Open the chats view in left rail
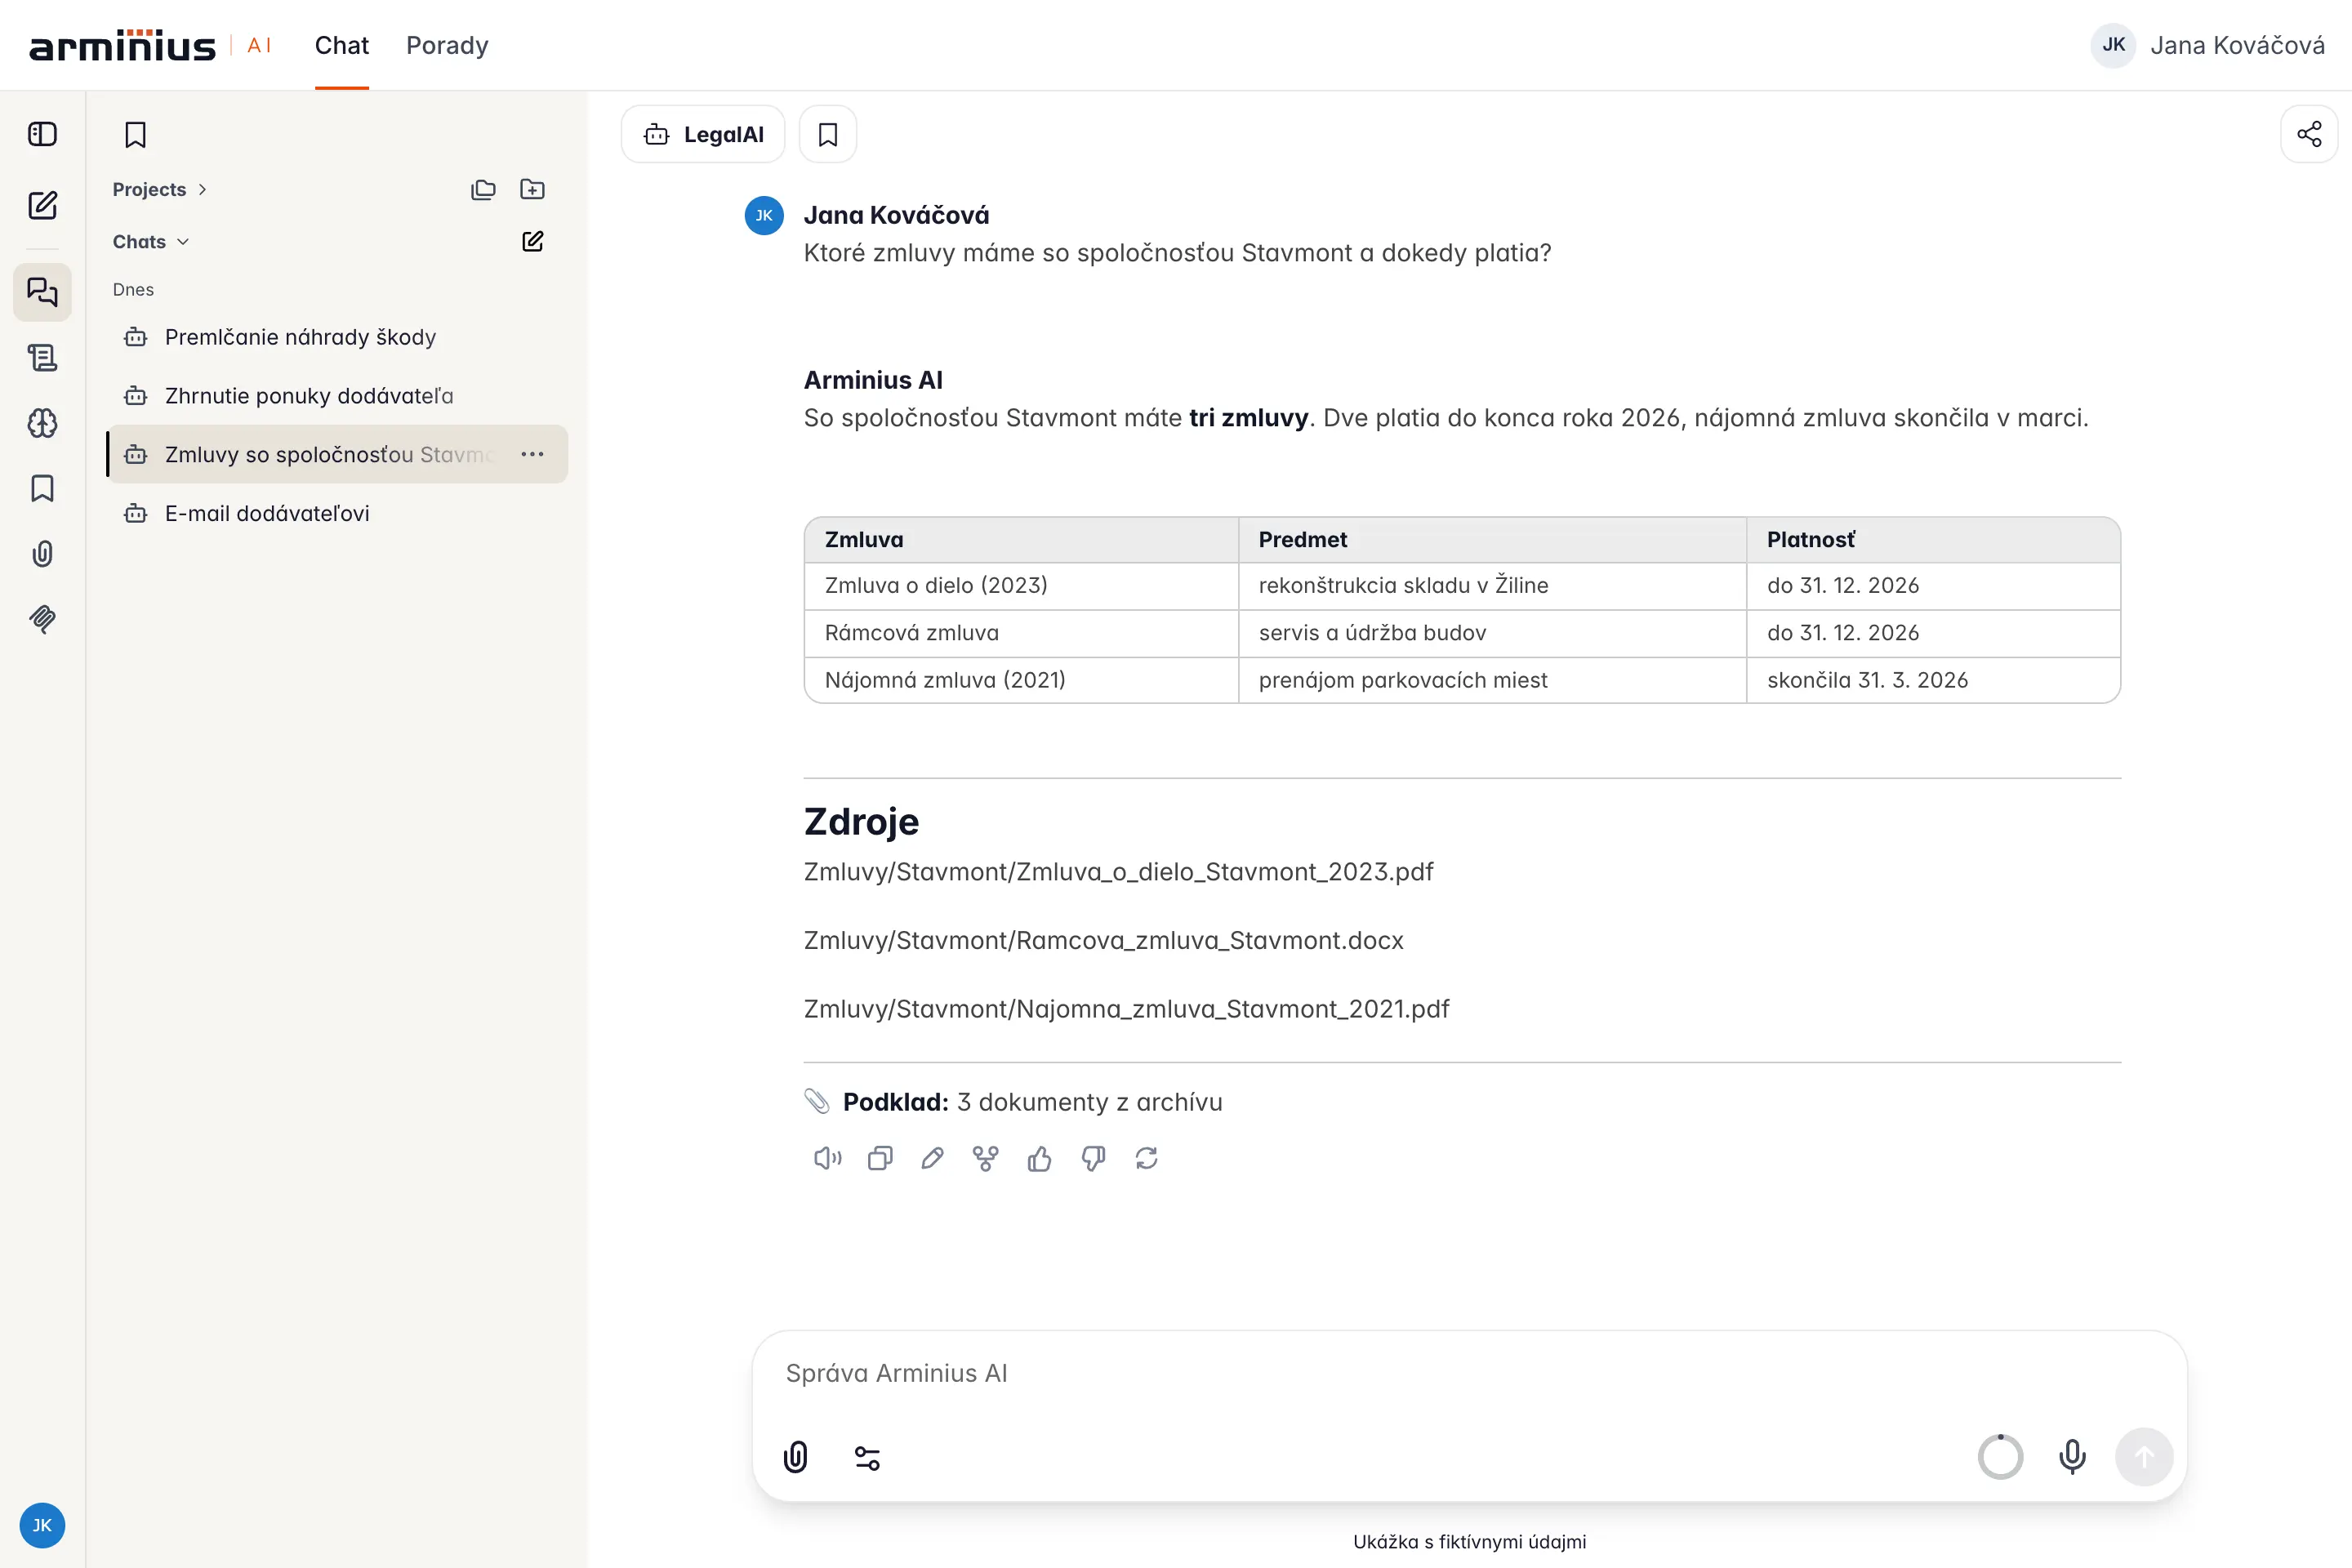This screenshot has width=2352, height=1568. pyautogui.click(x=42, y=292)
